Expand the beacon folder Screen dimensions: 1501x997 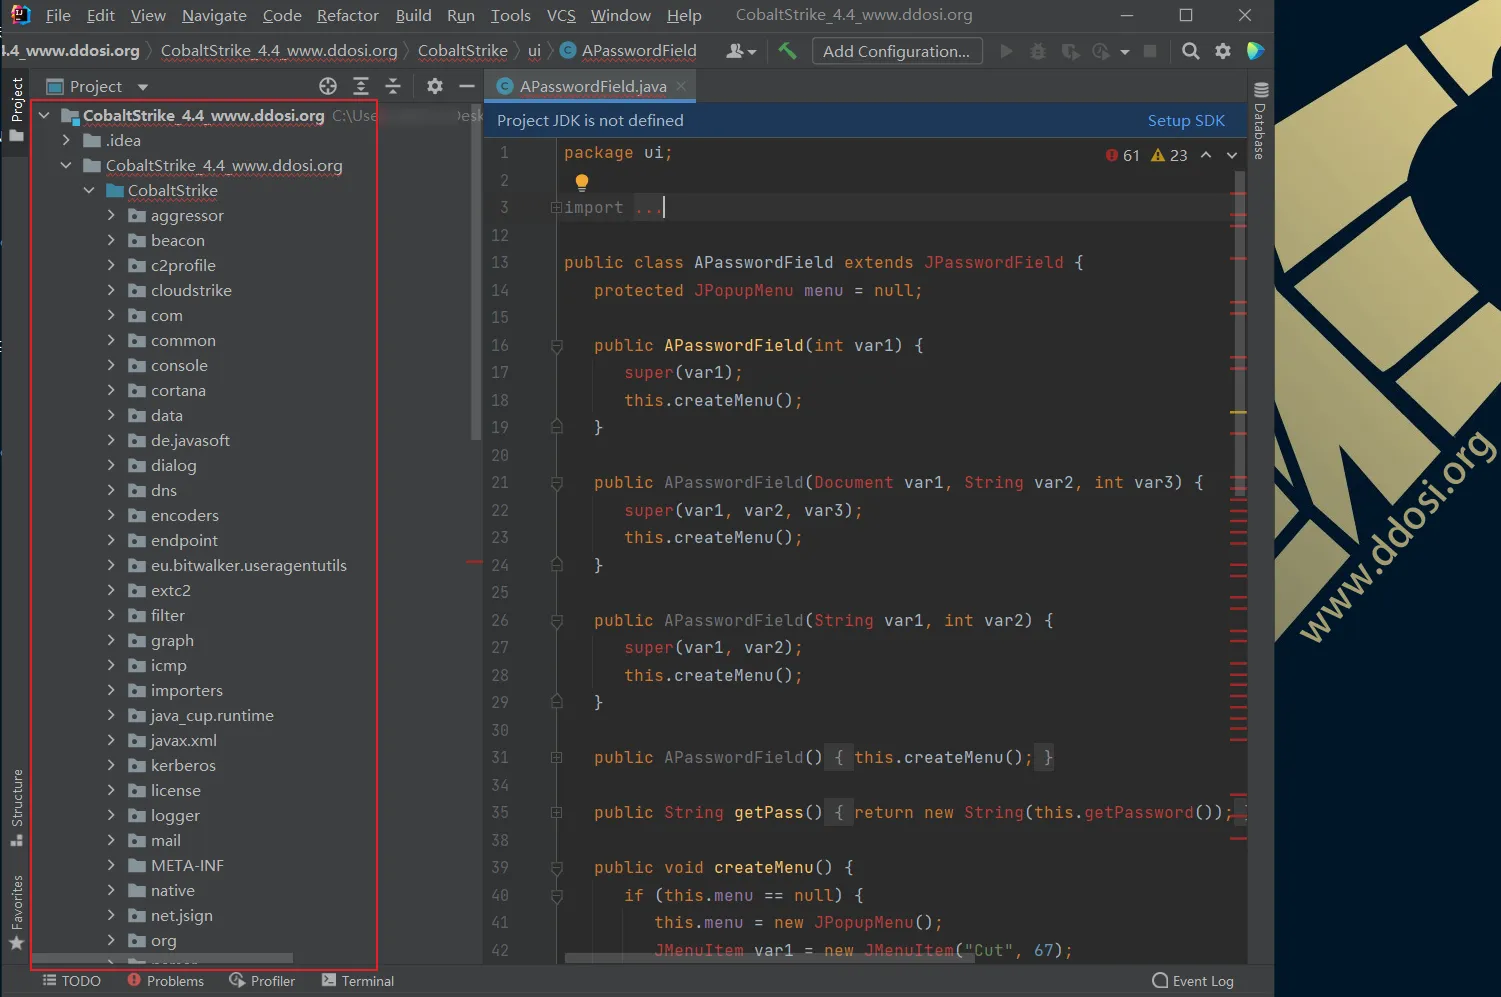click(111, 240)
